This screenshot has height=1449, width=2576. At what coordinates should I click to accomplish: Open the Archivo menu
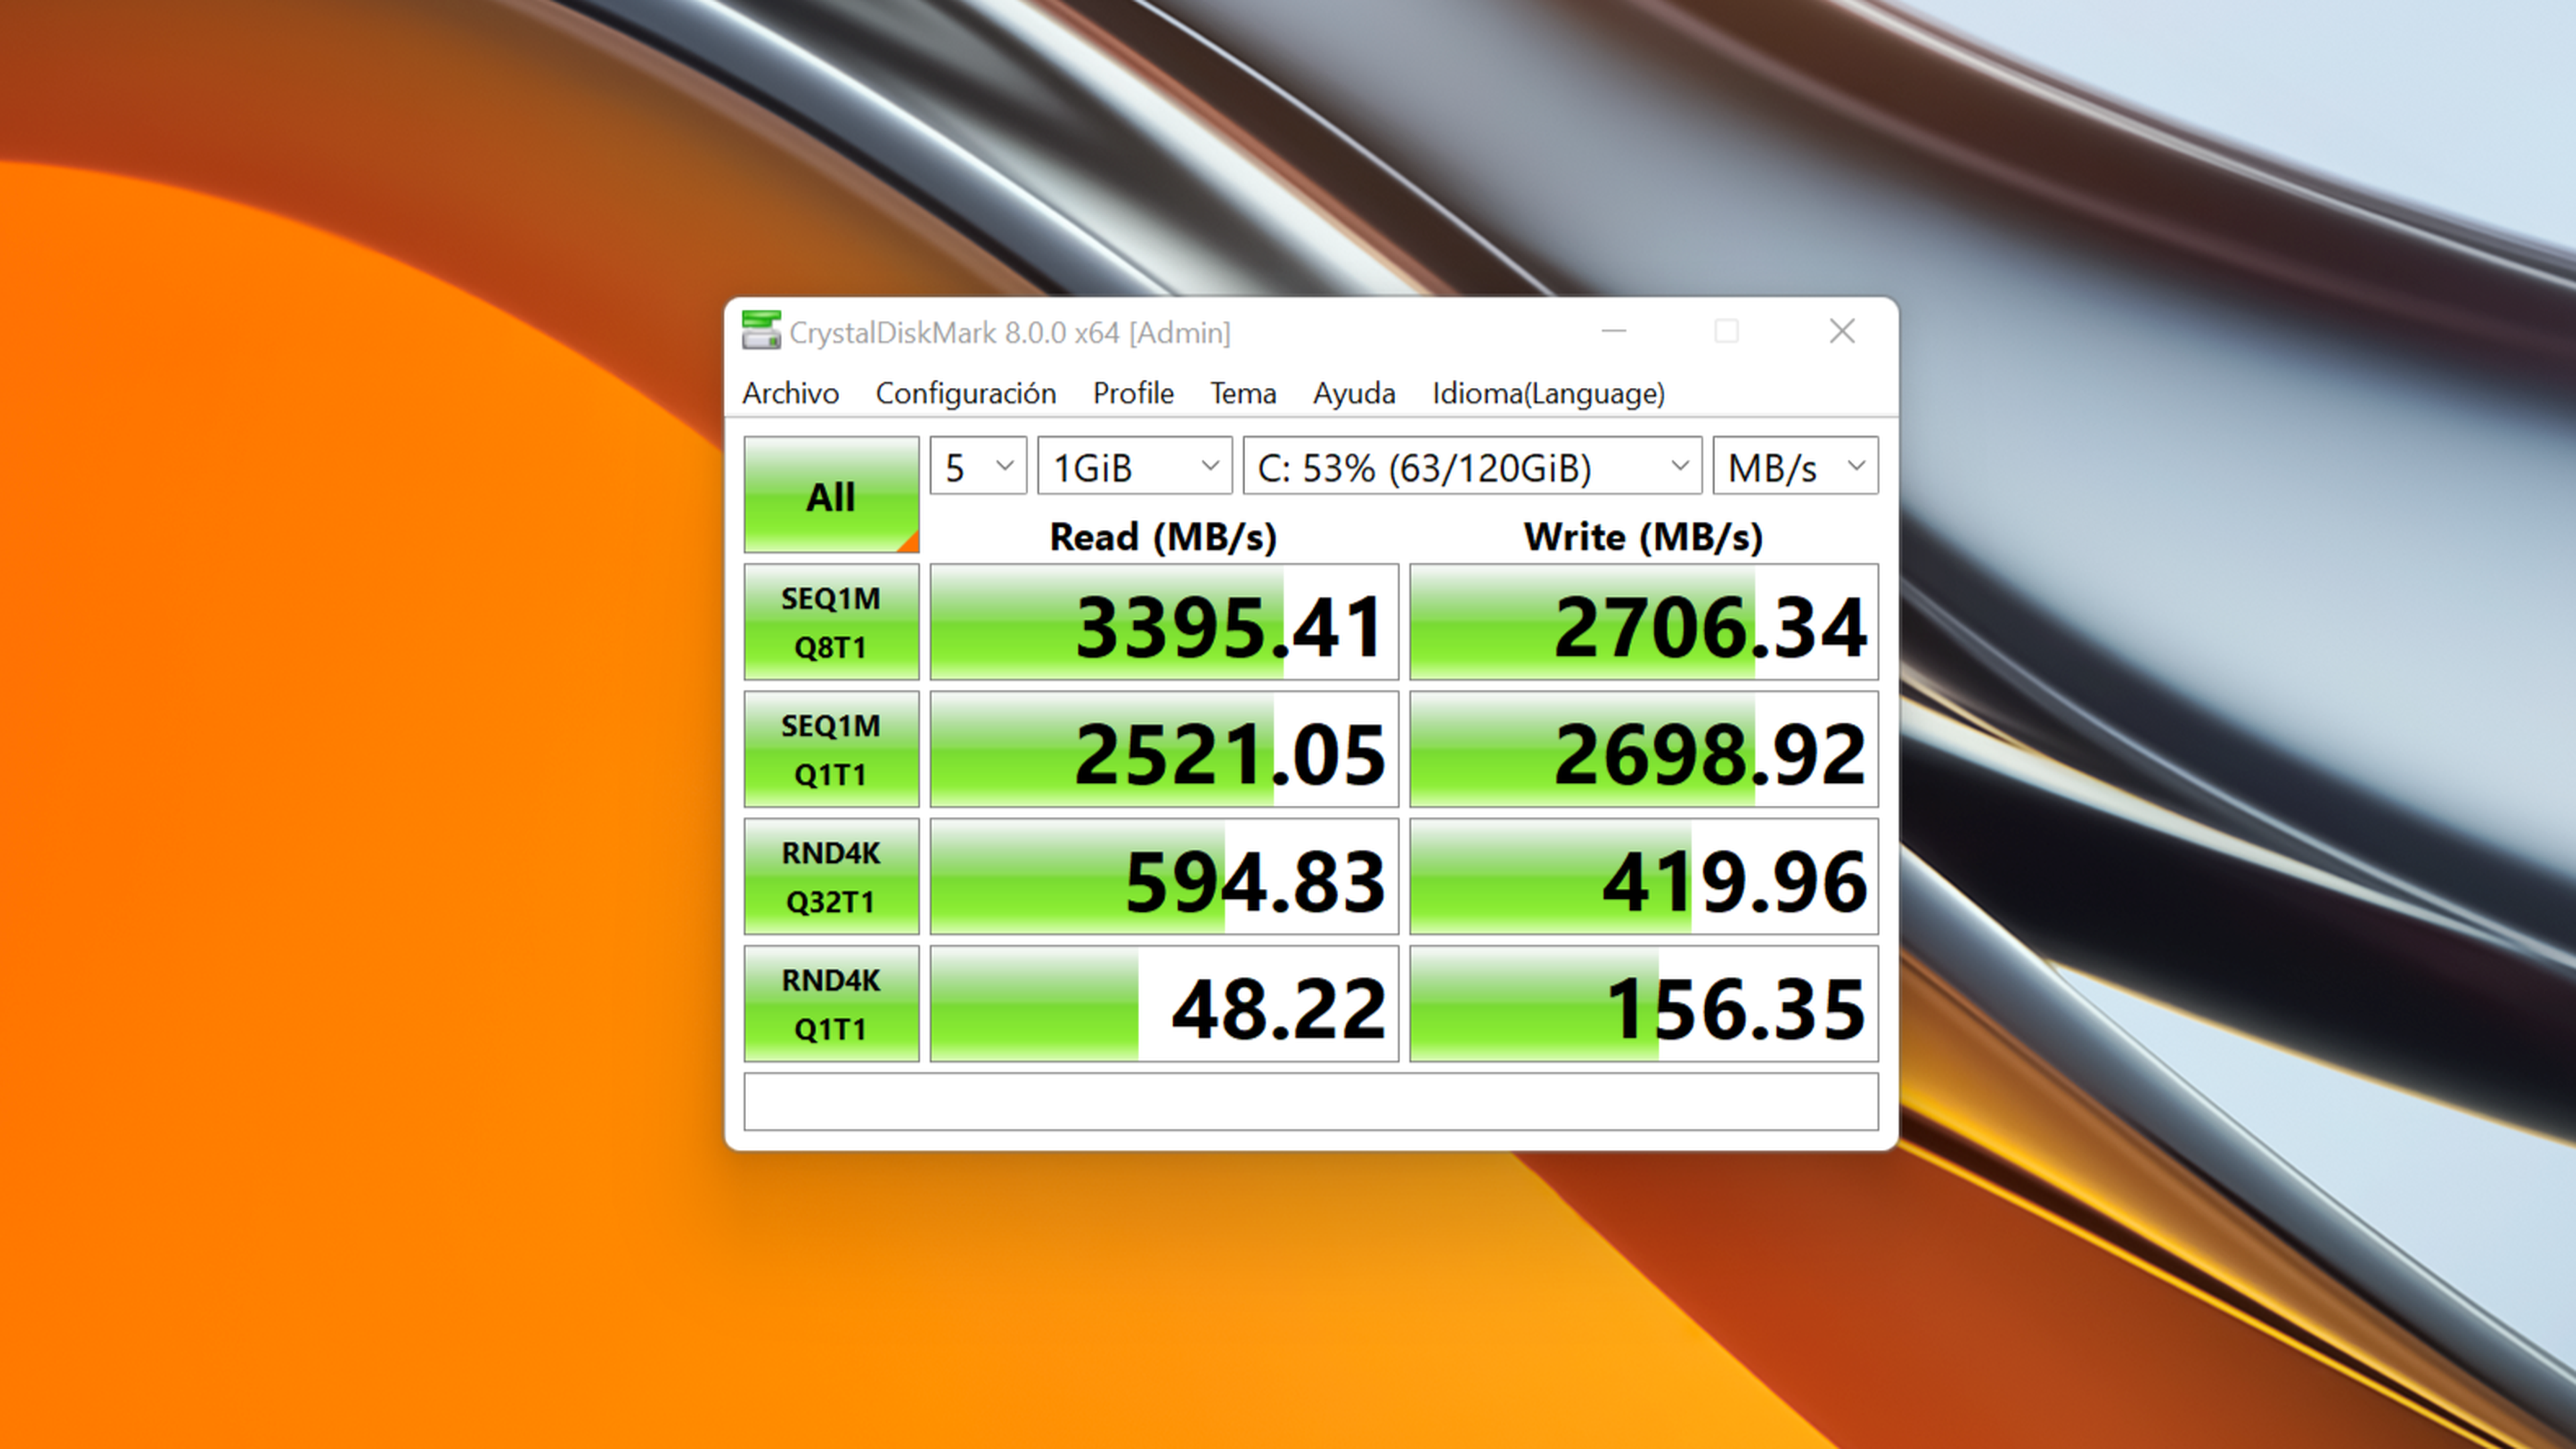790,393
